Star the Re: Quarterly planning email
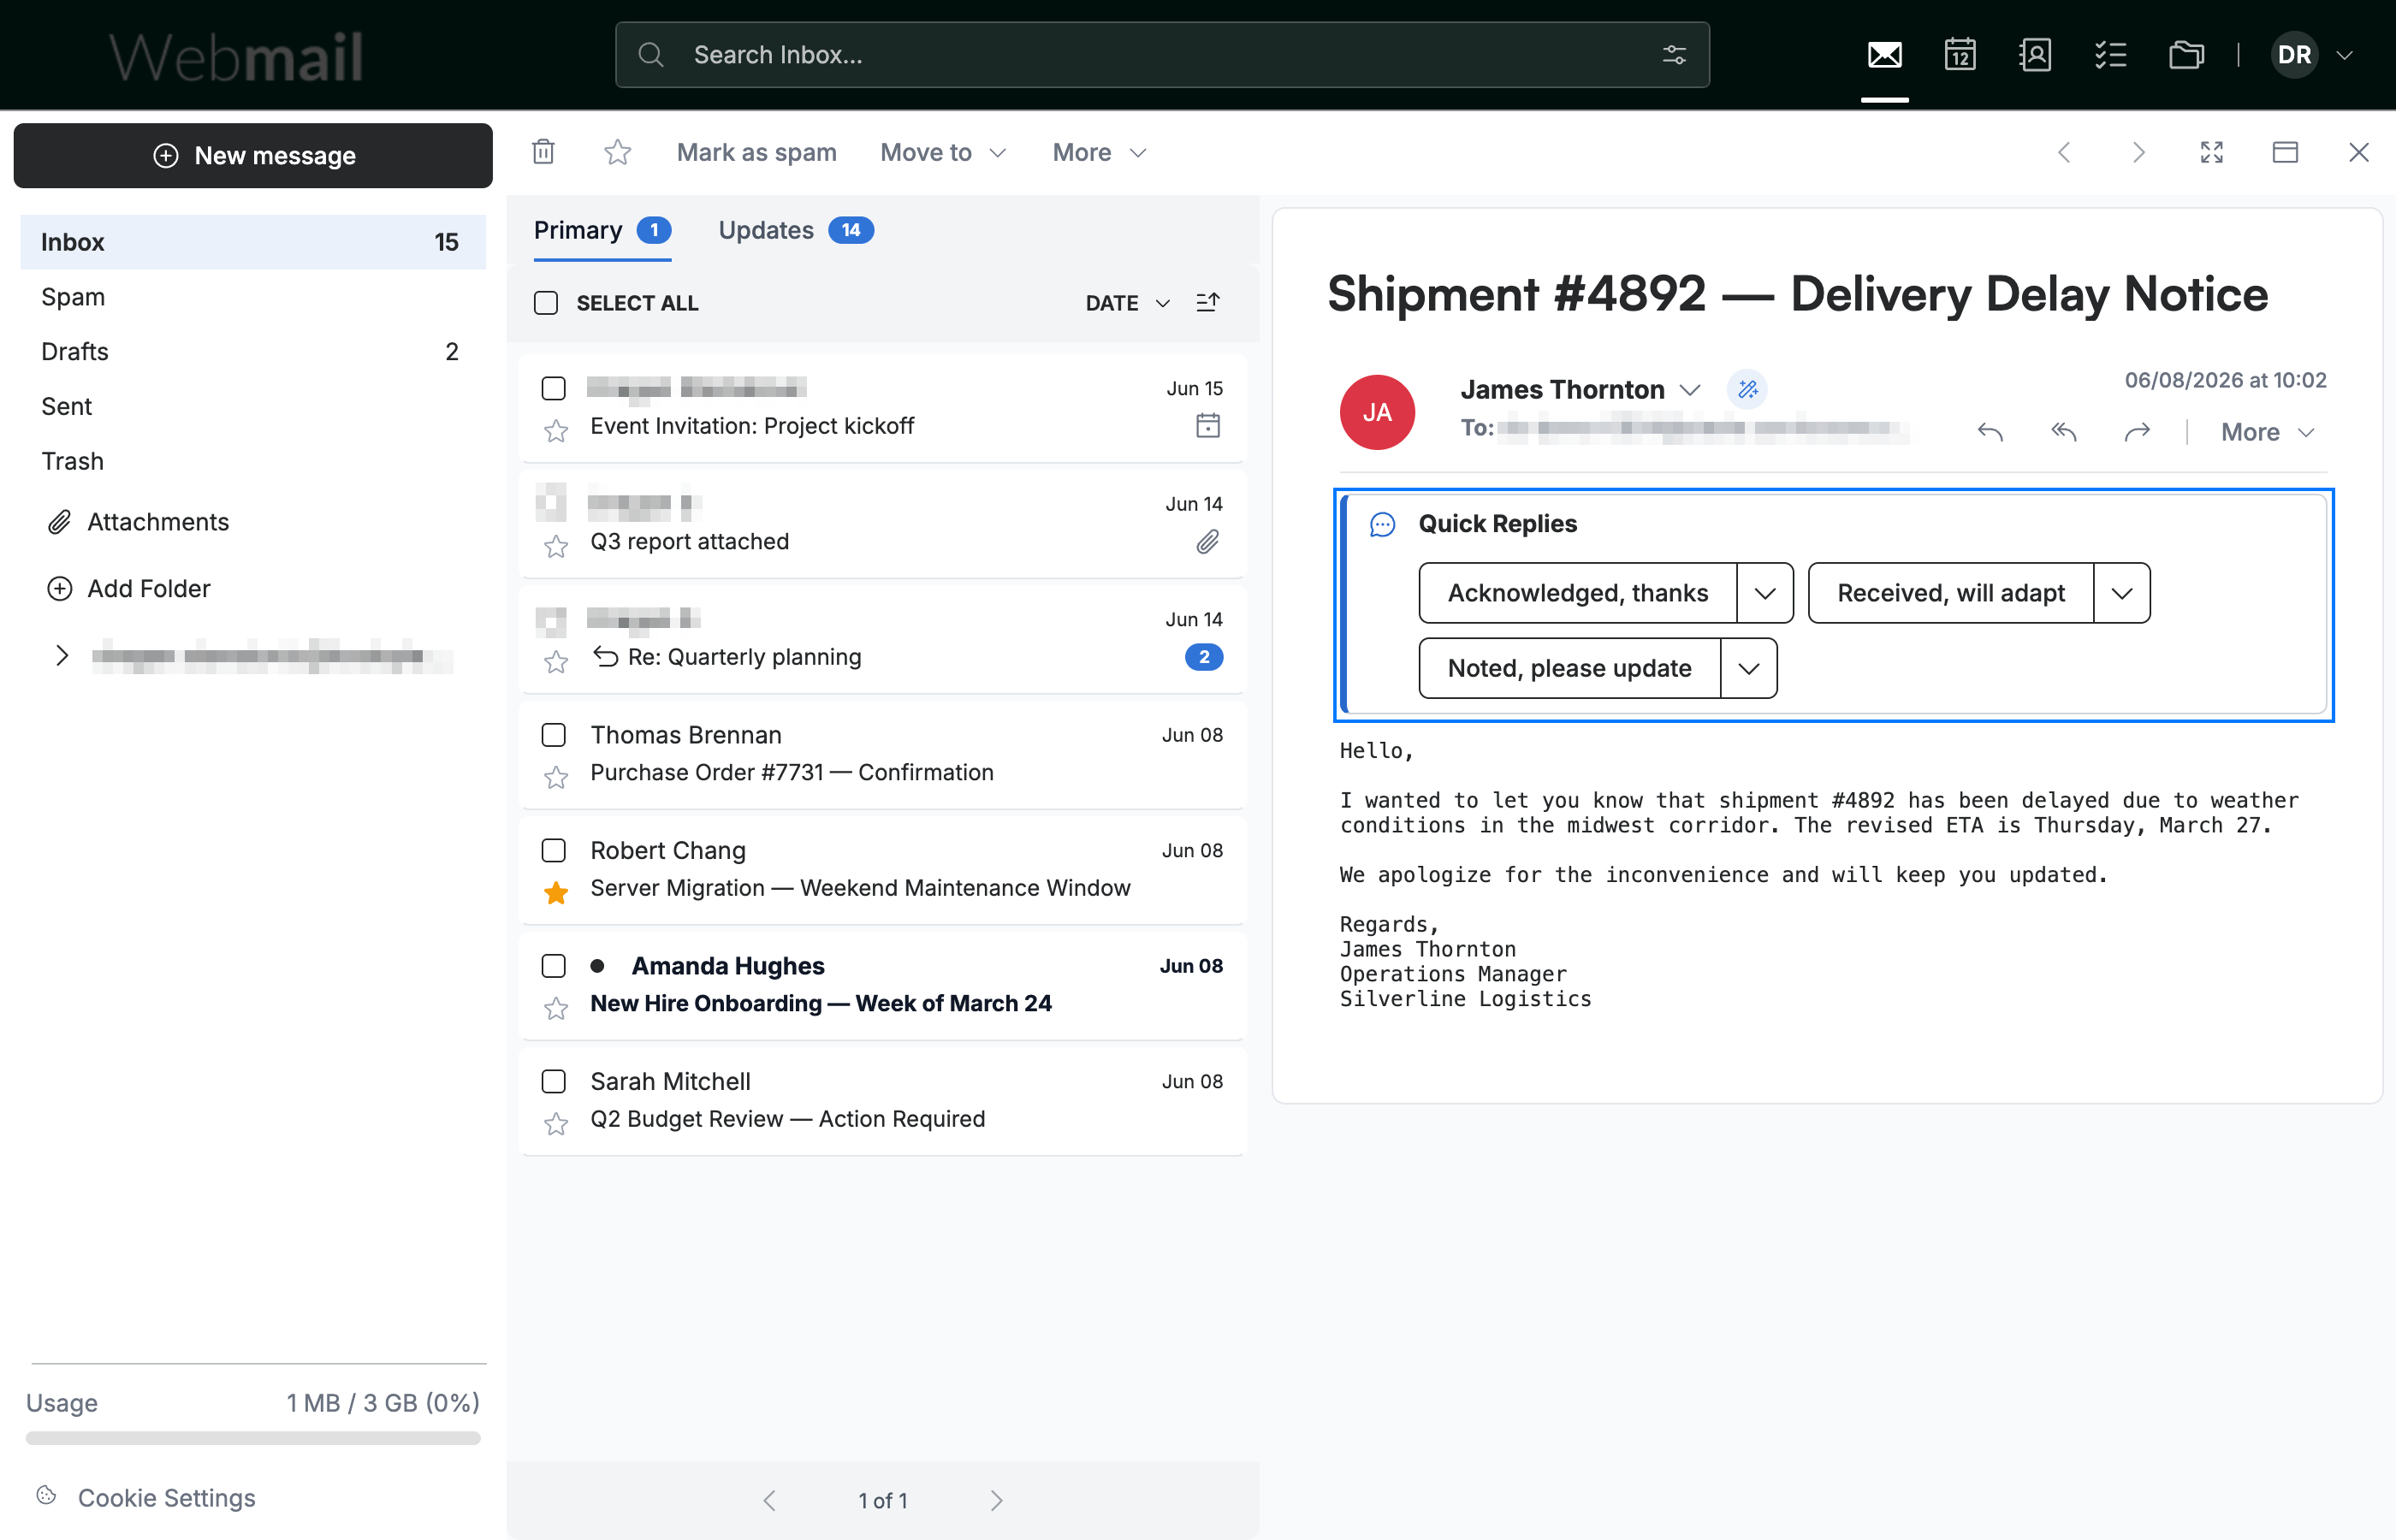Image resolution: width=2396 pixels, height=1540 pixels. tap(556, 661)
